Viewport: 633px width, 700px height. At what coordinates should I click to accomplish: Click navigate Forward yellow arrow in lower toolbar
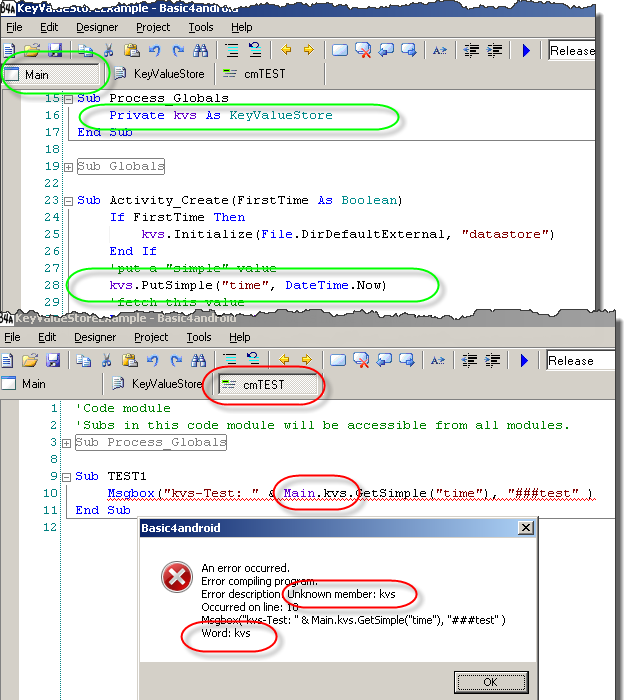(x=307, y=359)
